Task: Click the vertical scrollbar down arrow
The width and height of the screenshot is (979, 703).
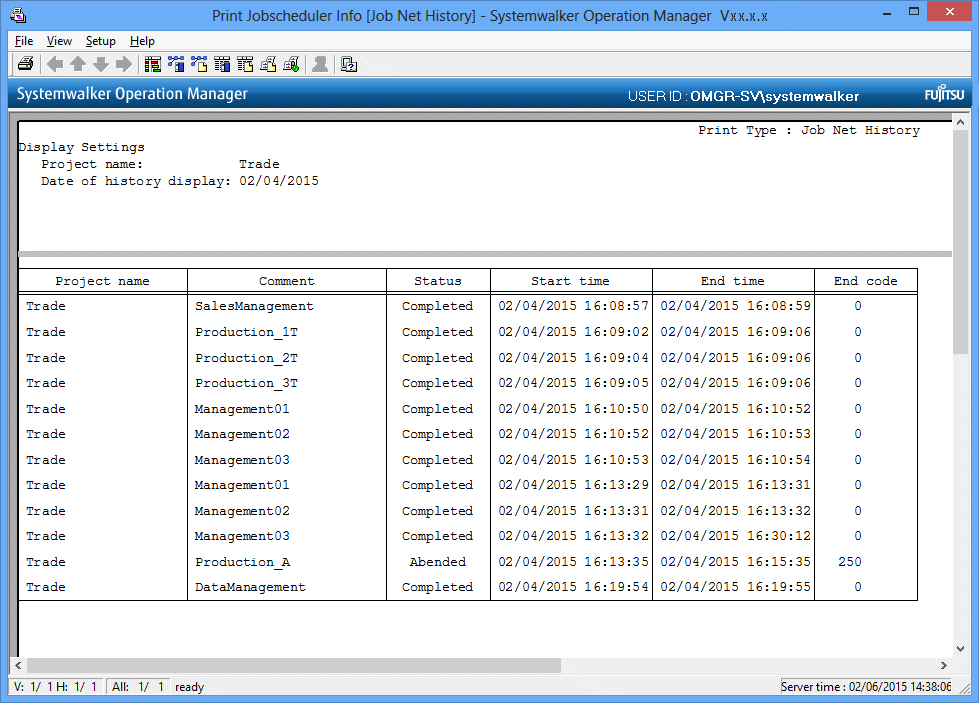Action: point(960,648)
